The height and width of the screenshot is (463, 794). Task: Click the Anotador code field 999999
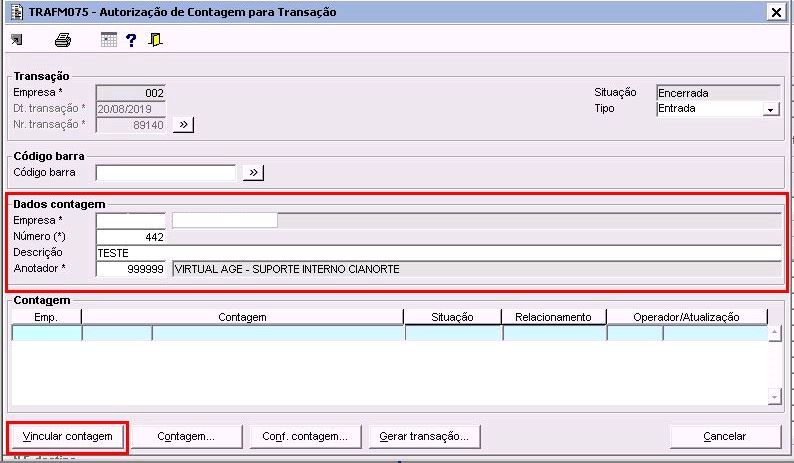pos(131,269)
